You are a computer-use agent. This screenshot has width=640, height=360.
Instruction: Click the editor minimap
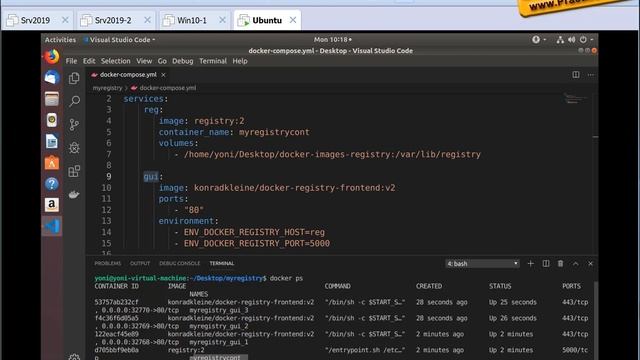[x=576, y=99]
